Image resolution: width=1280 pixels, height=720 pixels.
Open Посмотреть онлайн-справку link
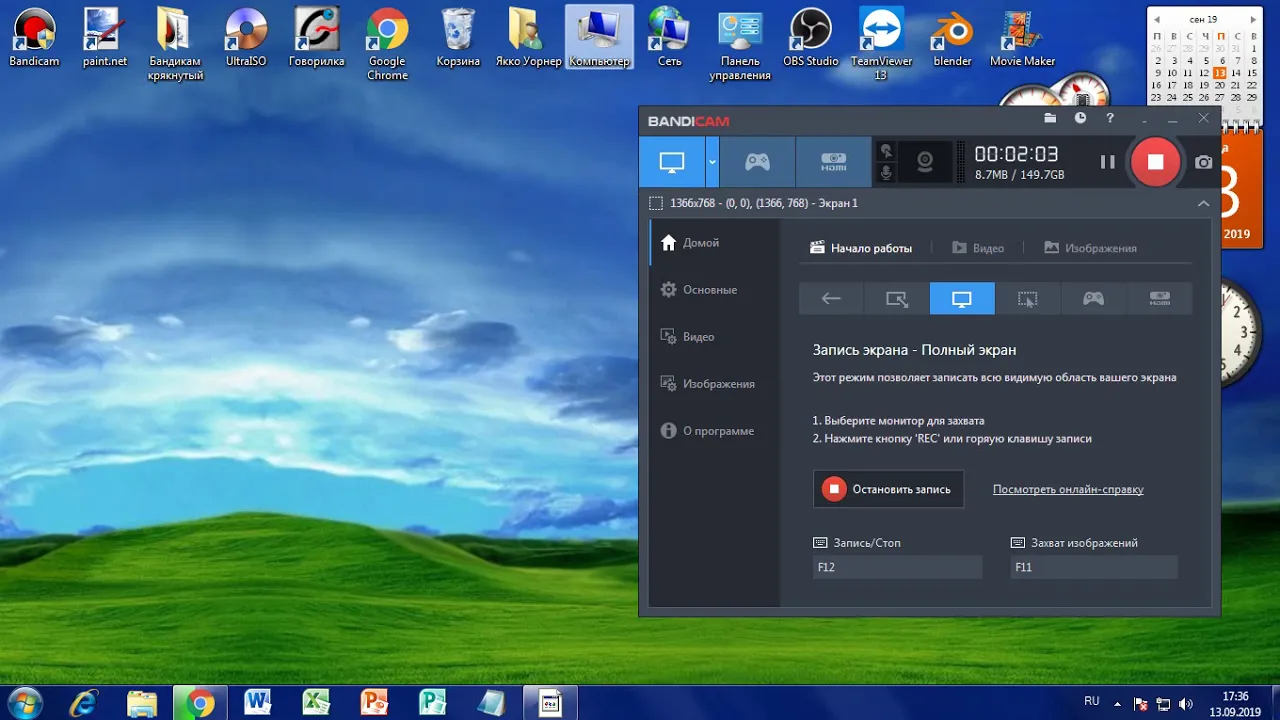pos(1068,490)
